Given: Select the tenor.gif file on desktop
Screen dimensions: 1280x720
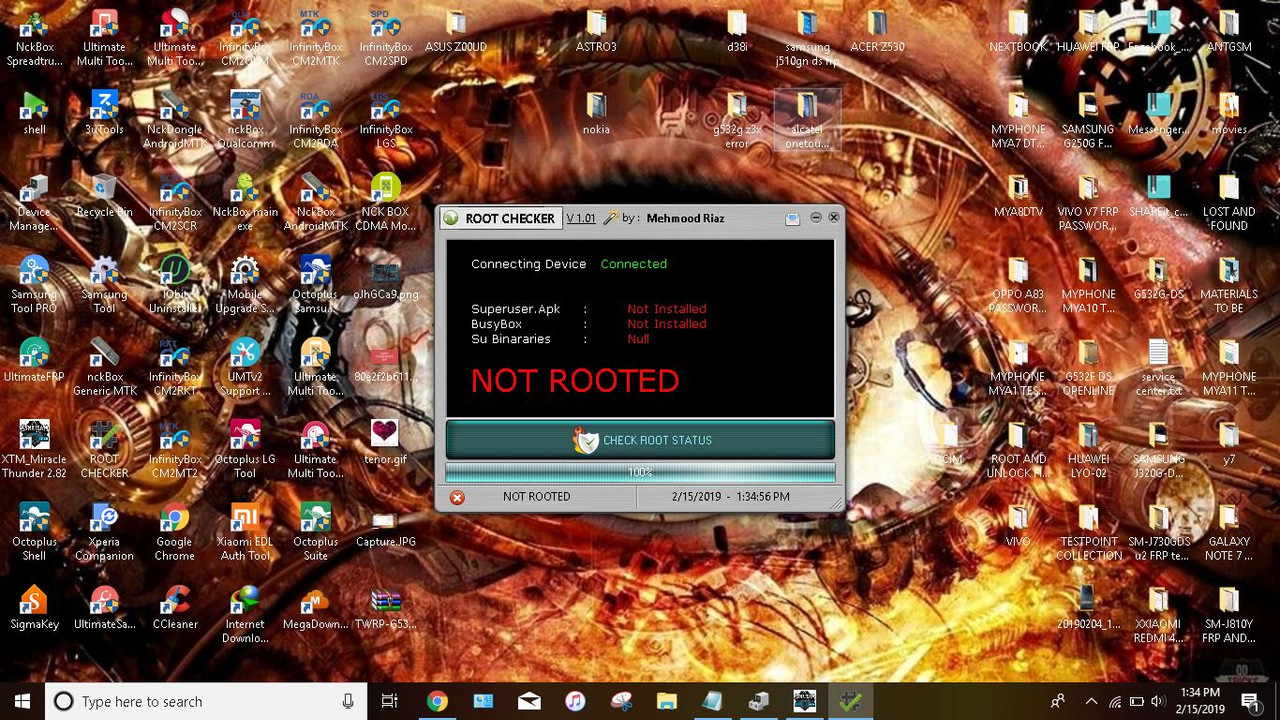Looking at the screenshot, I should [x=386, y=443].
